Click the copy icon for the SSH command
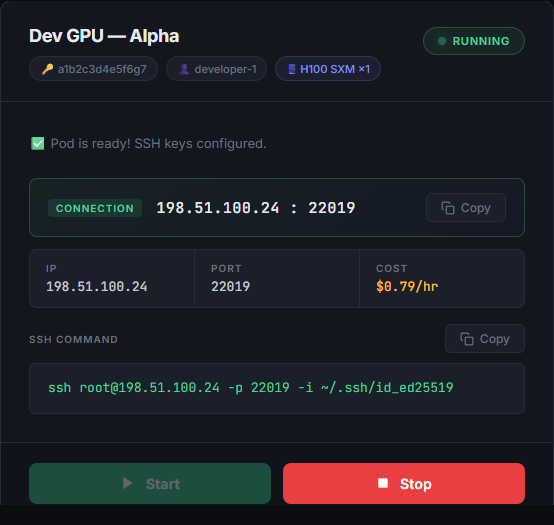Screen dimensions: 554x525 [x=467, y=339]
